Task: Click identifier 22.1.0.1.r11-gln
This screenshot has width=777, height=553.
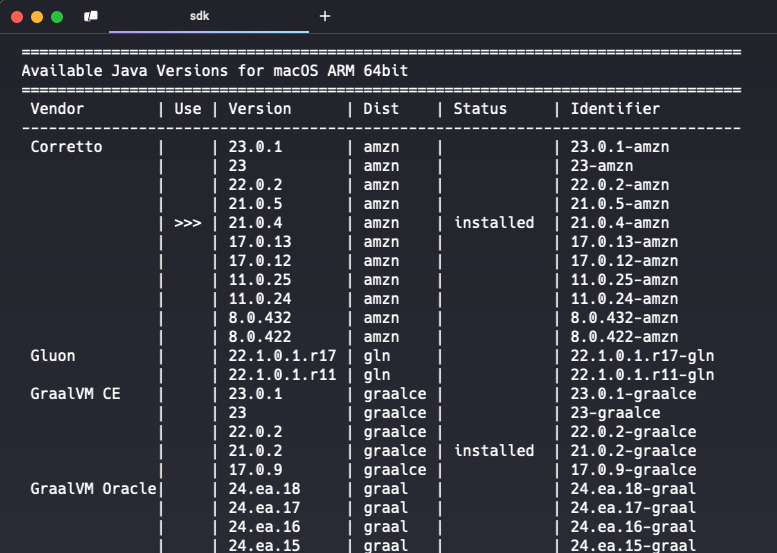Action: (x=642, y=375)
